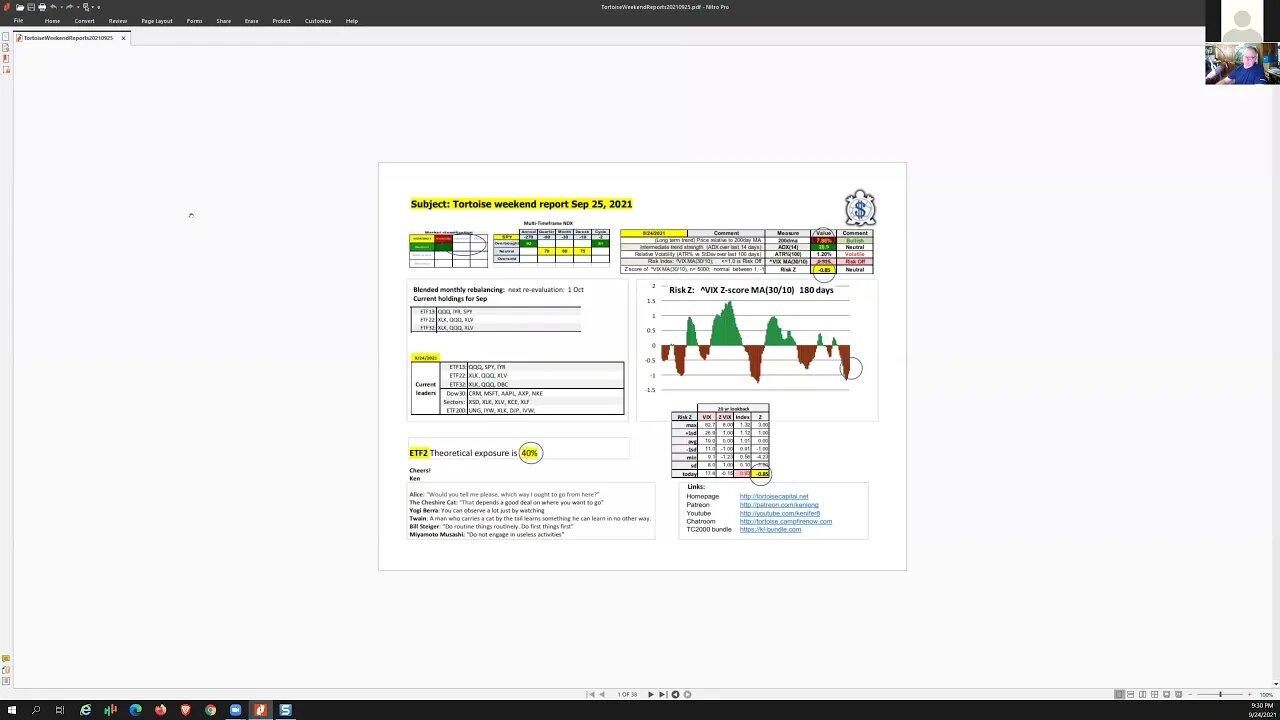Go to the previous page
This screenshot has height=720, width=1280.
602,694
